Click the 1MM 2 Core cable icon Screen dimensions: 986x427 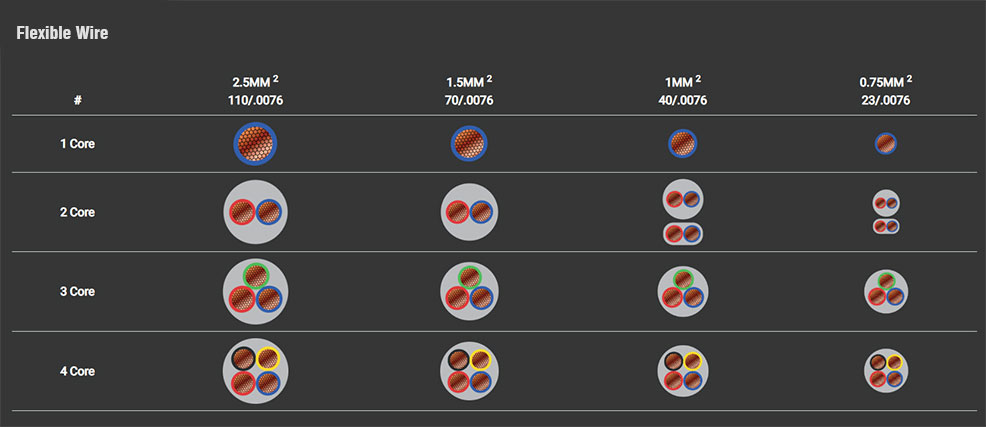pyautogui.click(x=683, y=214)
